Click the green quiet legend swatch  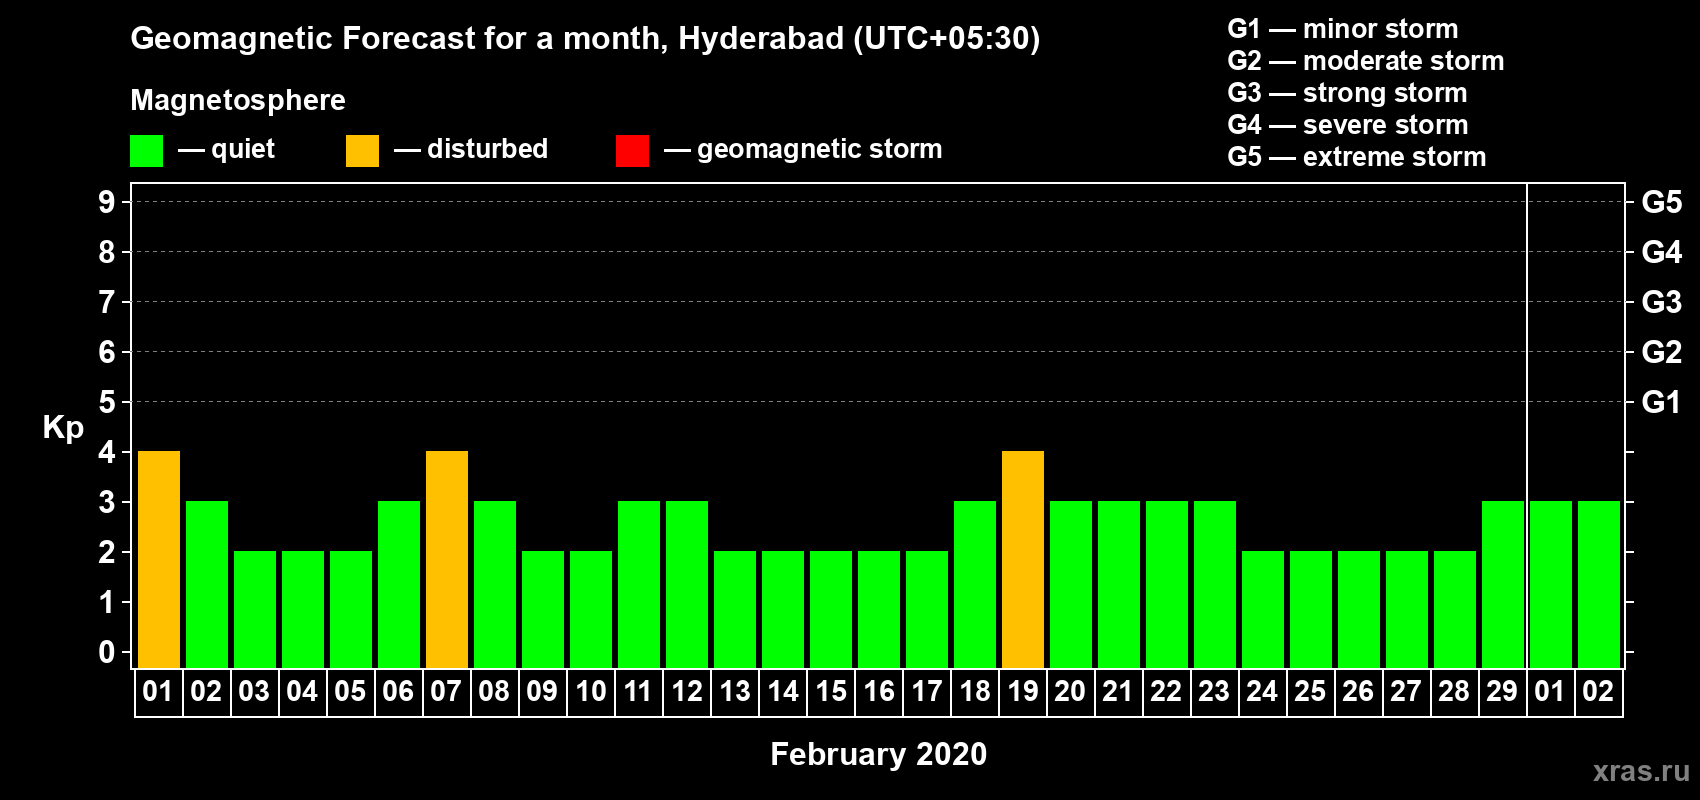146,151
